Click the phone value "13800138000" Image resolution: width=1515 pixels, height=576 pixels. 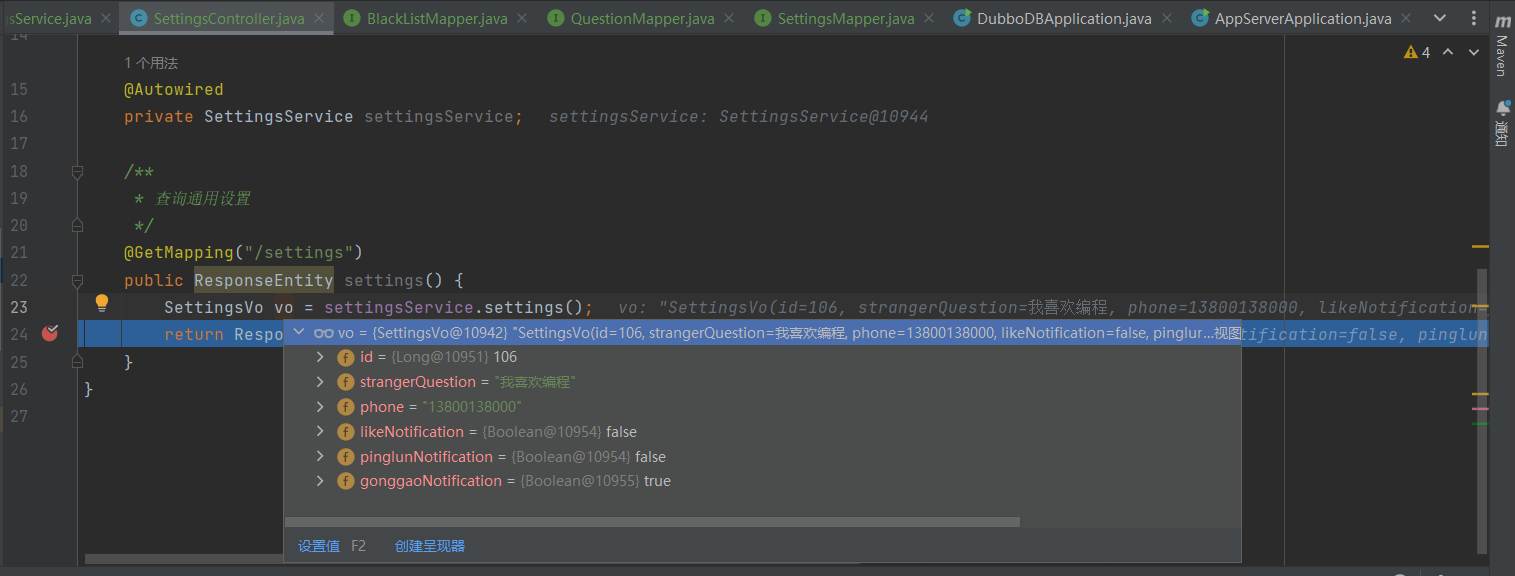tap(471, 407)
